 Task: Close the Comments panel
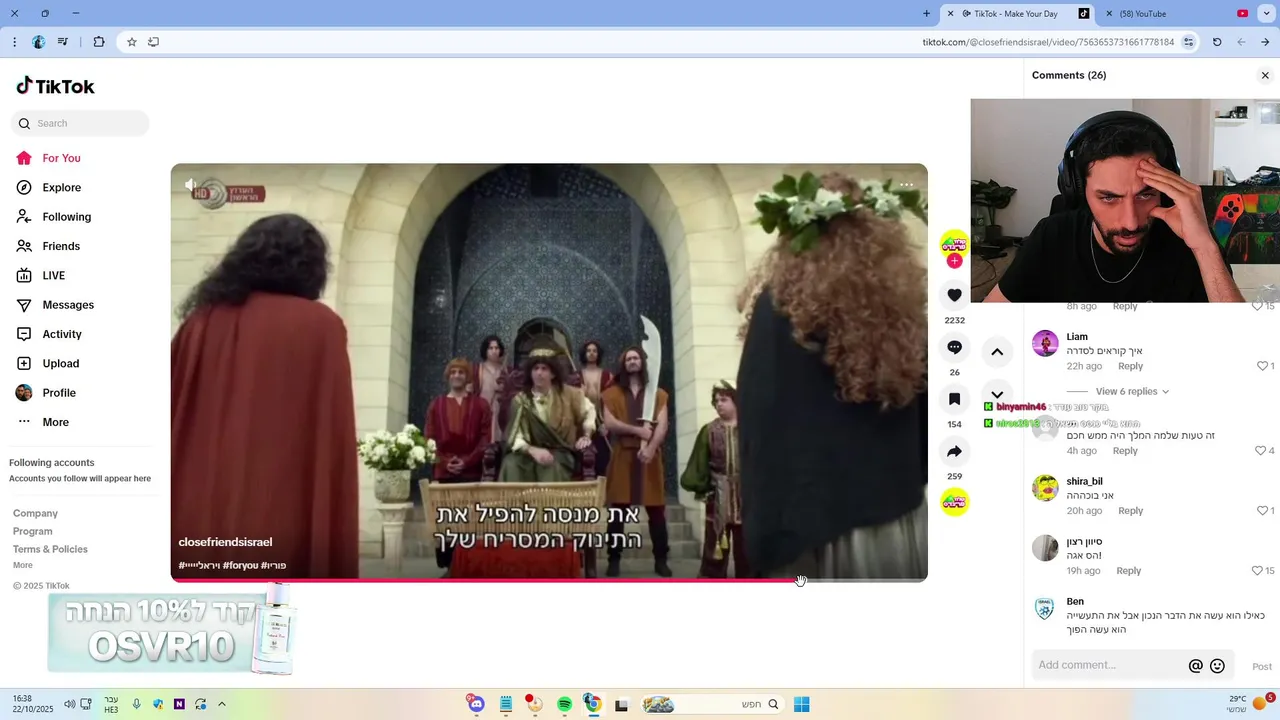1265,75
